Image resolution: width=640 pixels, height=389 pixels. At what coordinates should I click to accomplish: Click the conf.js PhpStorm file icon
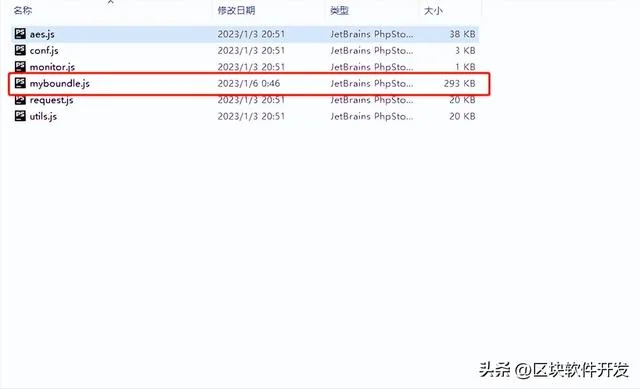click(20, 50)
